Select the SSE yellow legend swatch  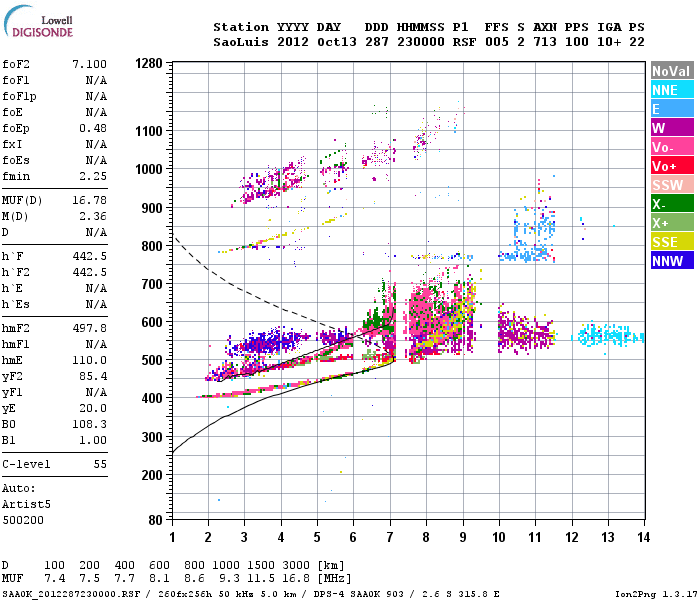pos(672,242)
